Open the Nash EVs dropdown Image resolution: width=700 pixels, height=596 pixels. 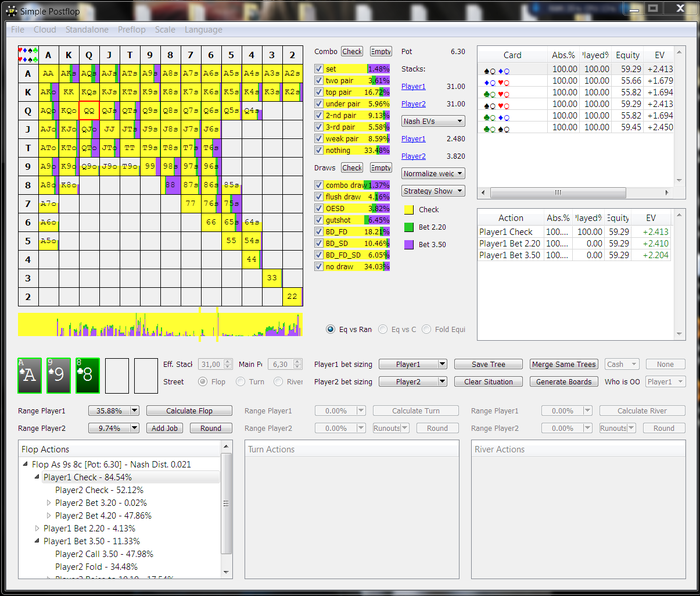432,121
